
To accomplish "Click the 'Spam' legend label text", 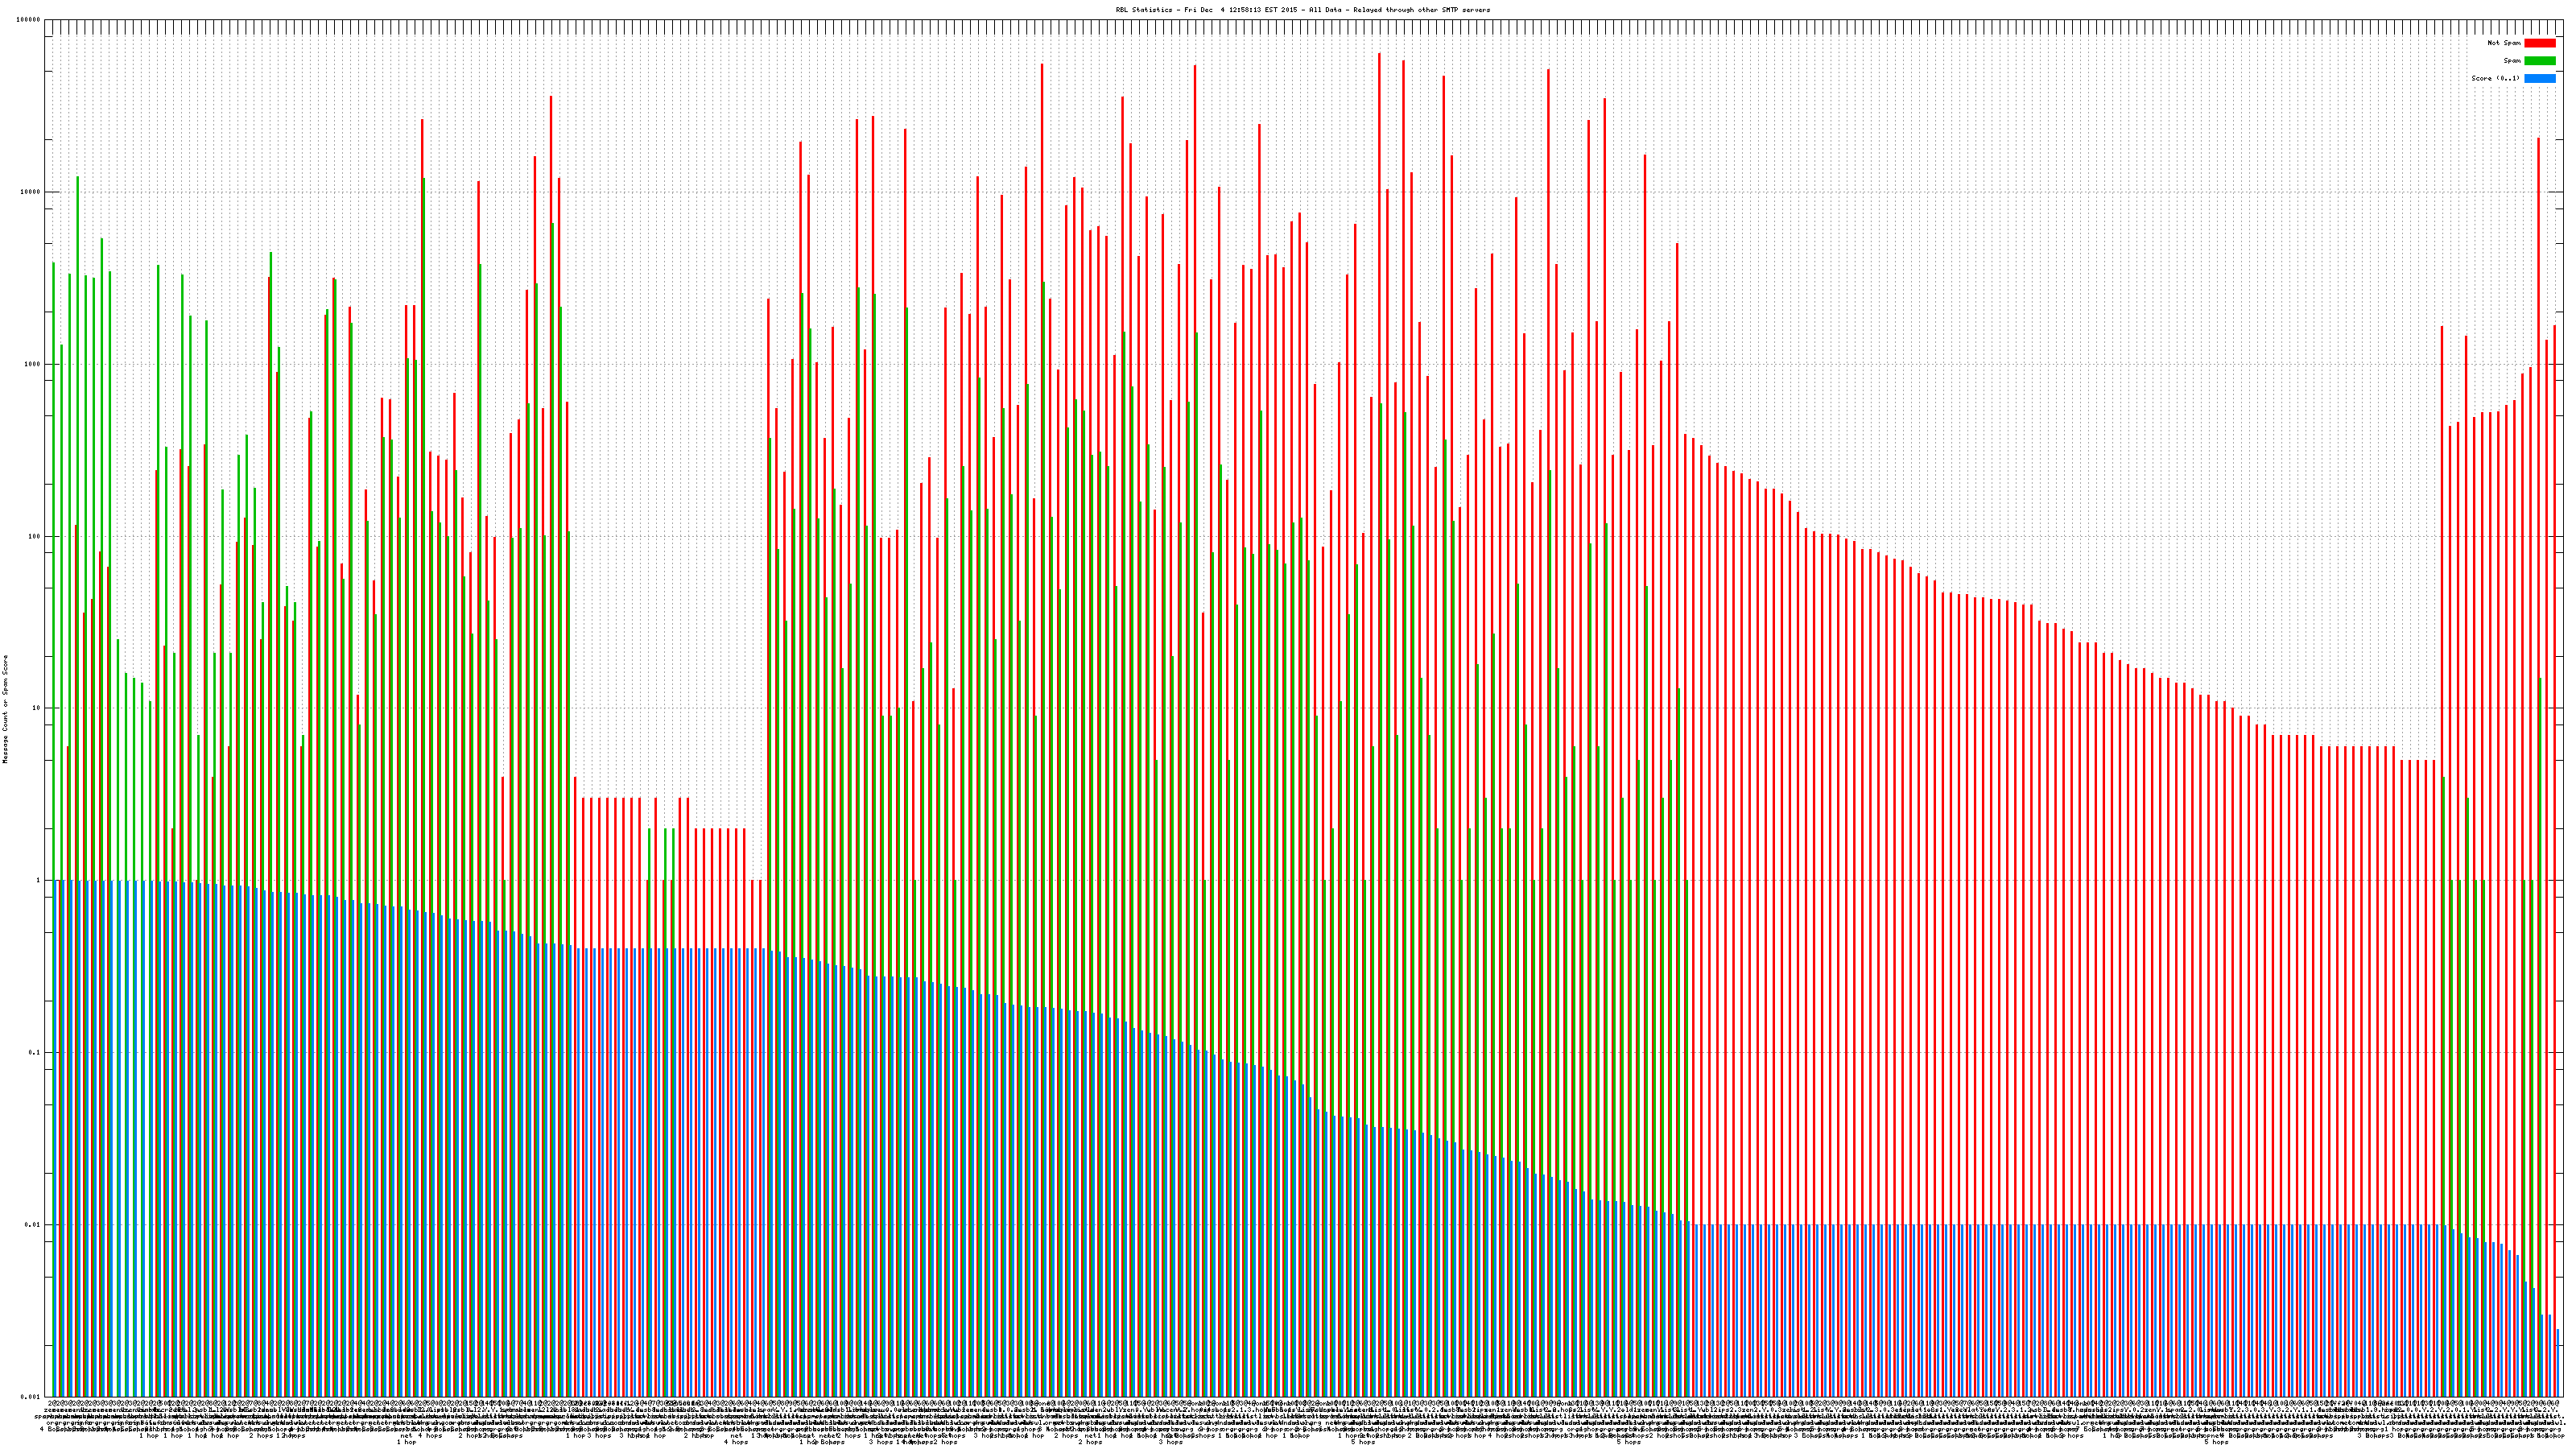I will coord(2511,61).
